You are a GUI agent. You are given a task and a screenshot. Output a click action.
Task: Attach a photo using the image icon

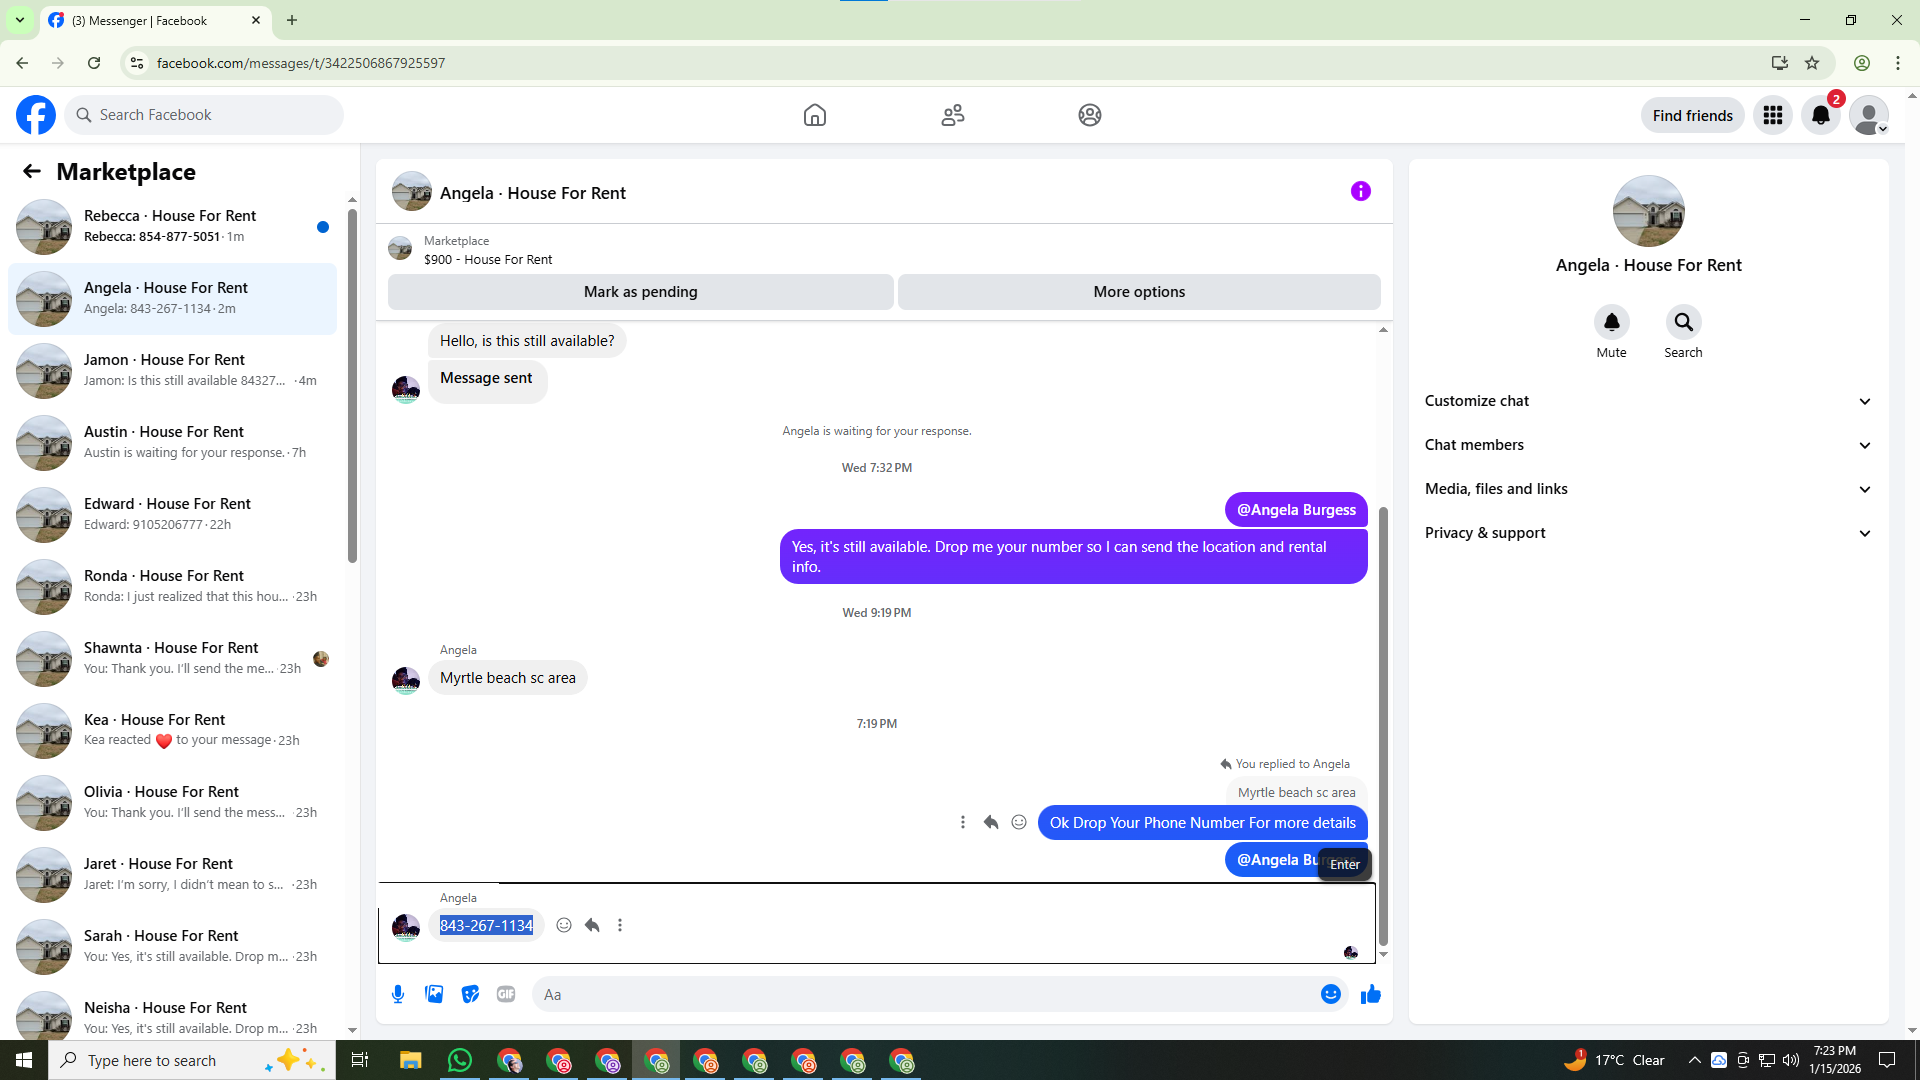[434, 994]
